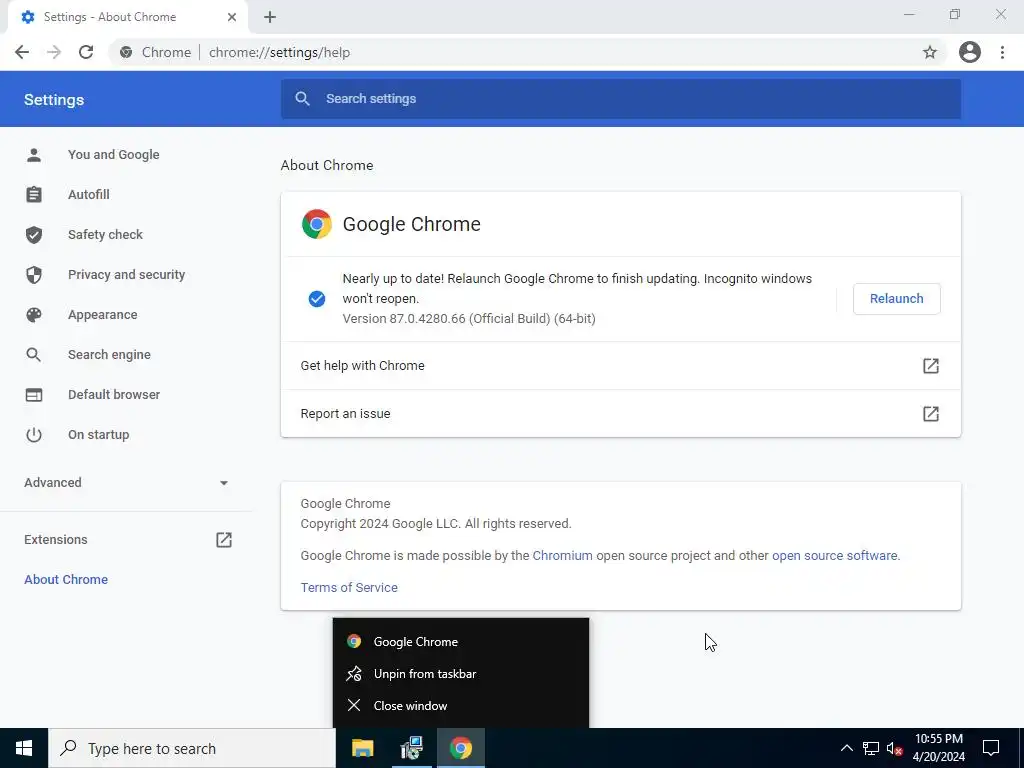This screenshot has height=768, width=1024.
Task: Expand the Advanced section arrow
Action: click(223, 483)
